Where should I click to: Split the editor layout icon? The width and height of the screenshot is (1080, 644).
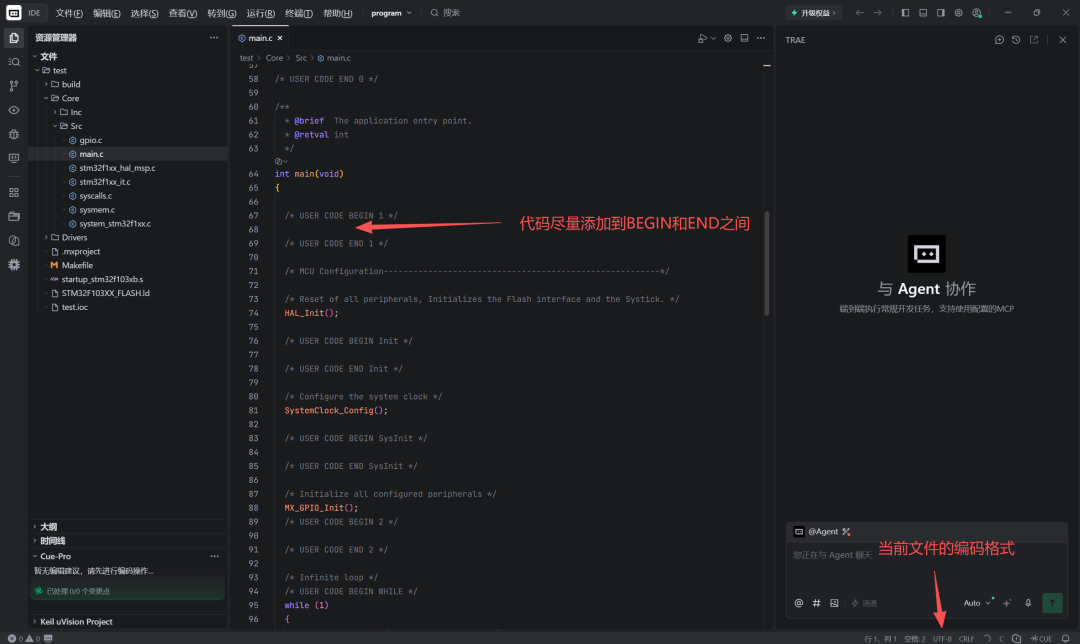(x=745, y=39)
